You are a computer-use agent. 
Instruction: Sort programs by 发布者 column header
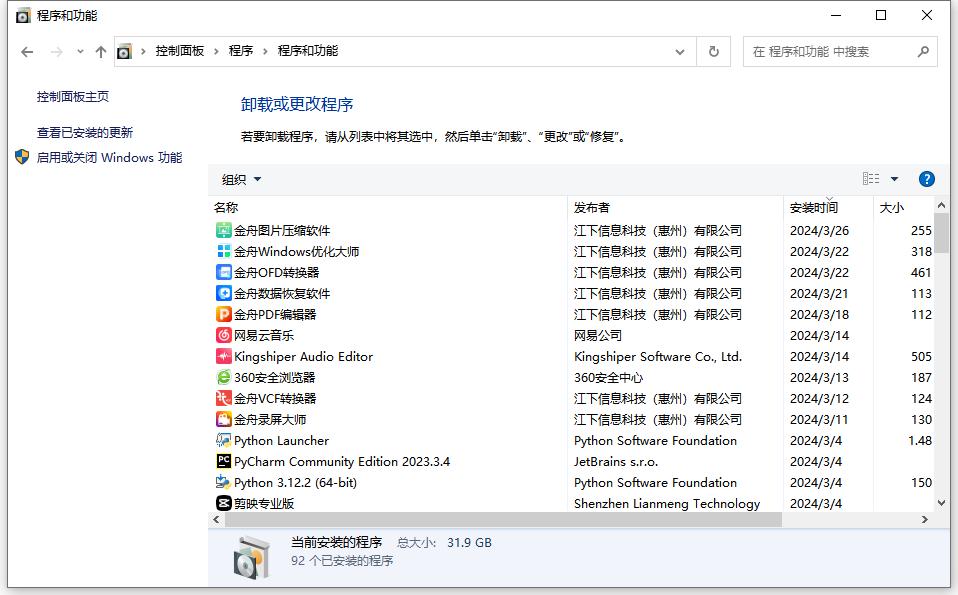[x=591, y=208]
